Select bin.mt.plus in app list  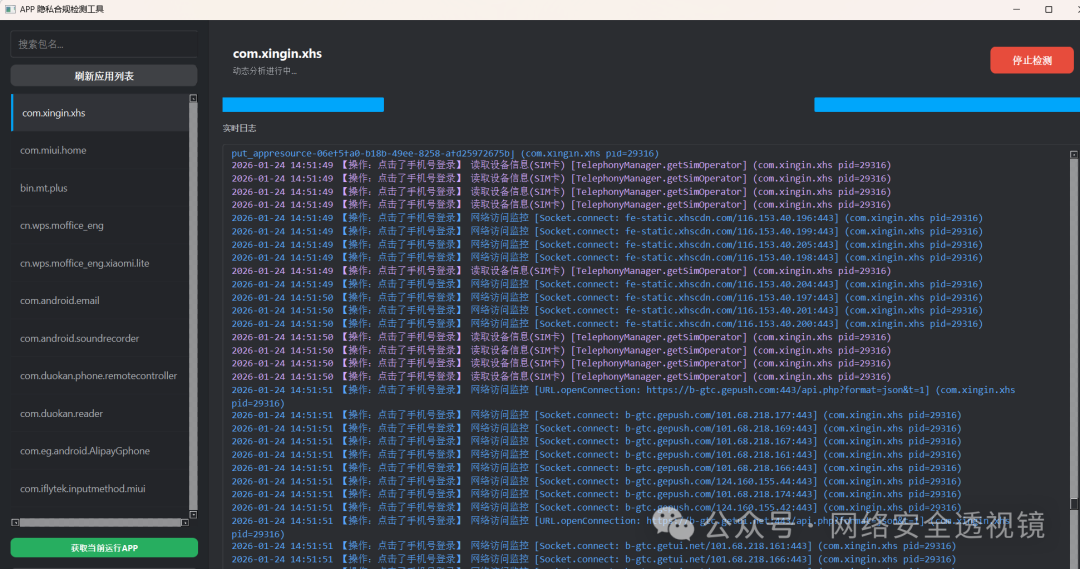click(x=100, y=188)
